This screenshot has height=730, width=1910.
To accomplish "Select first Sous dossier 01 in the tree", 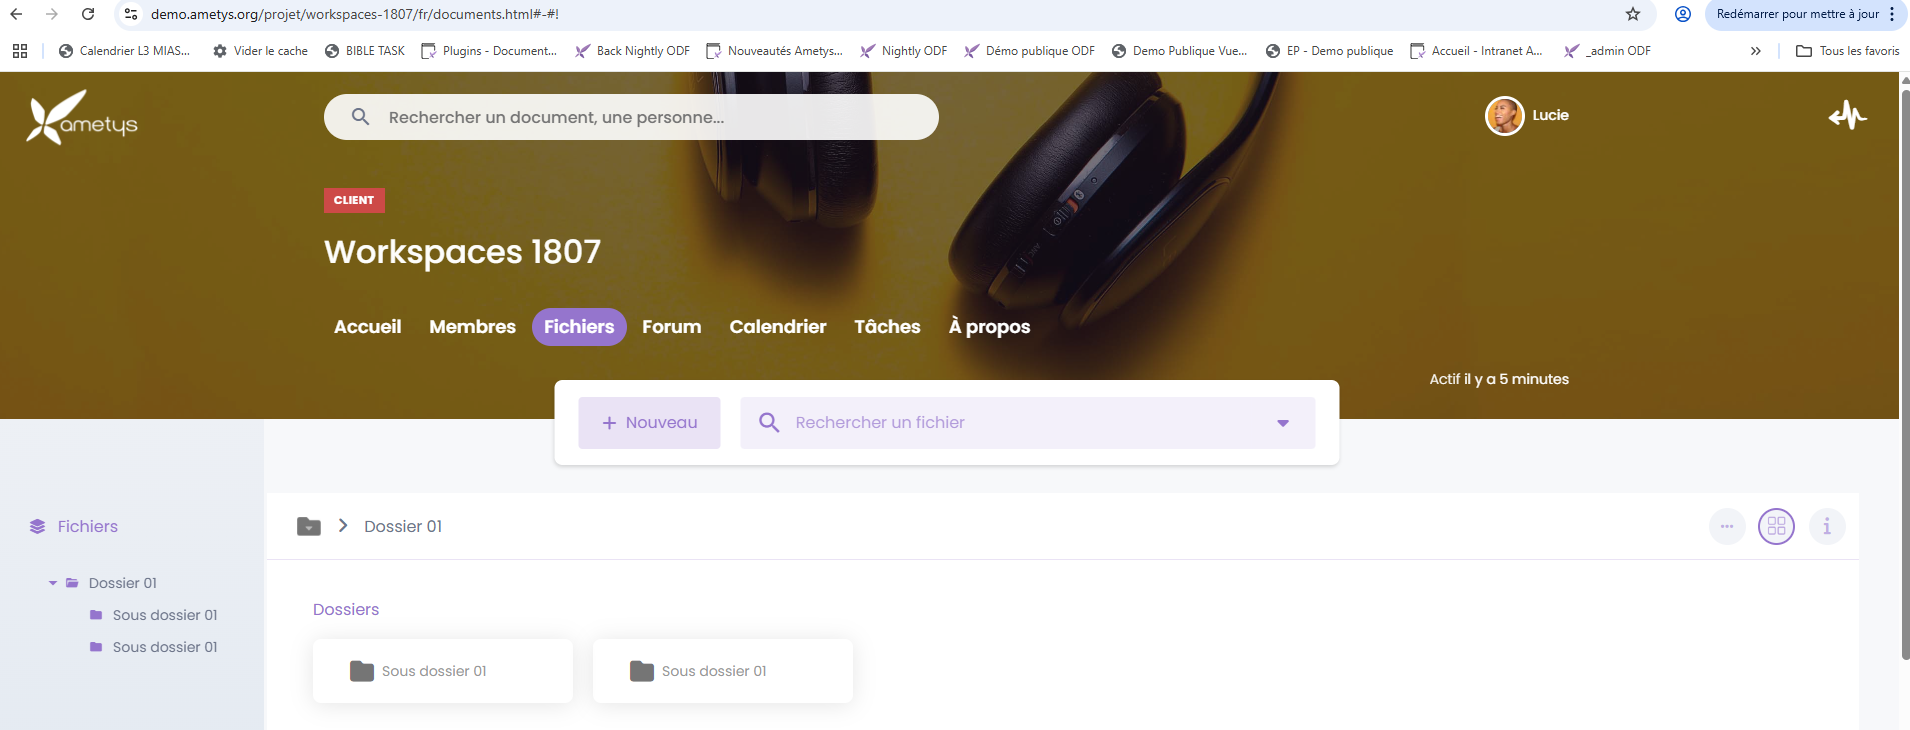I will 165,615.
